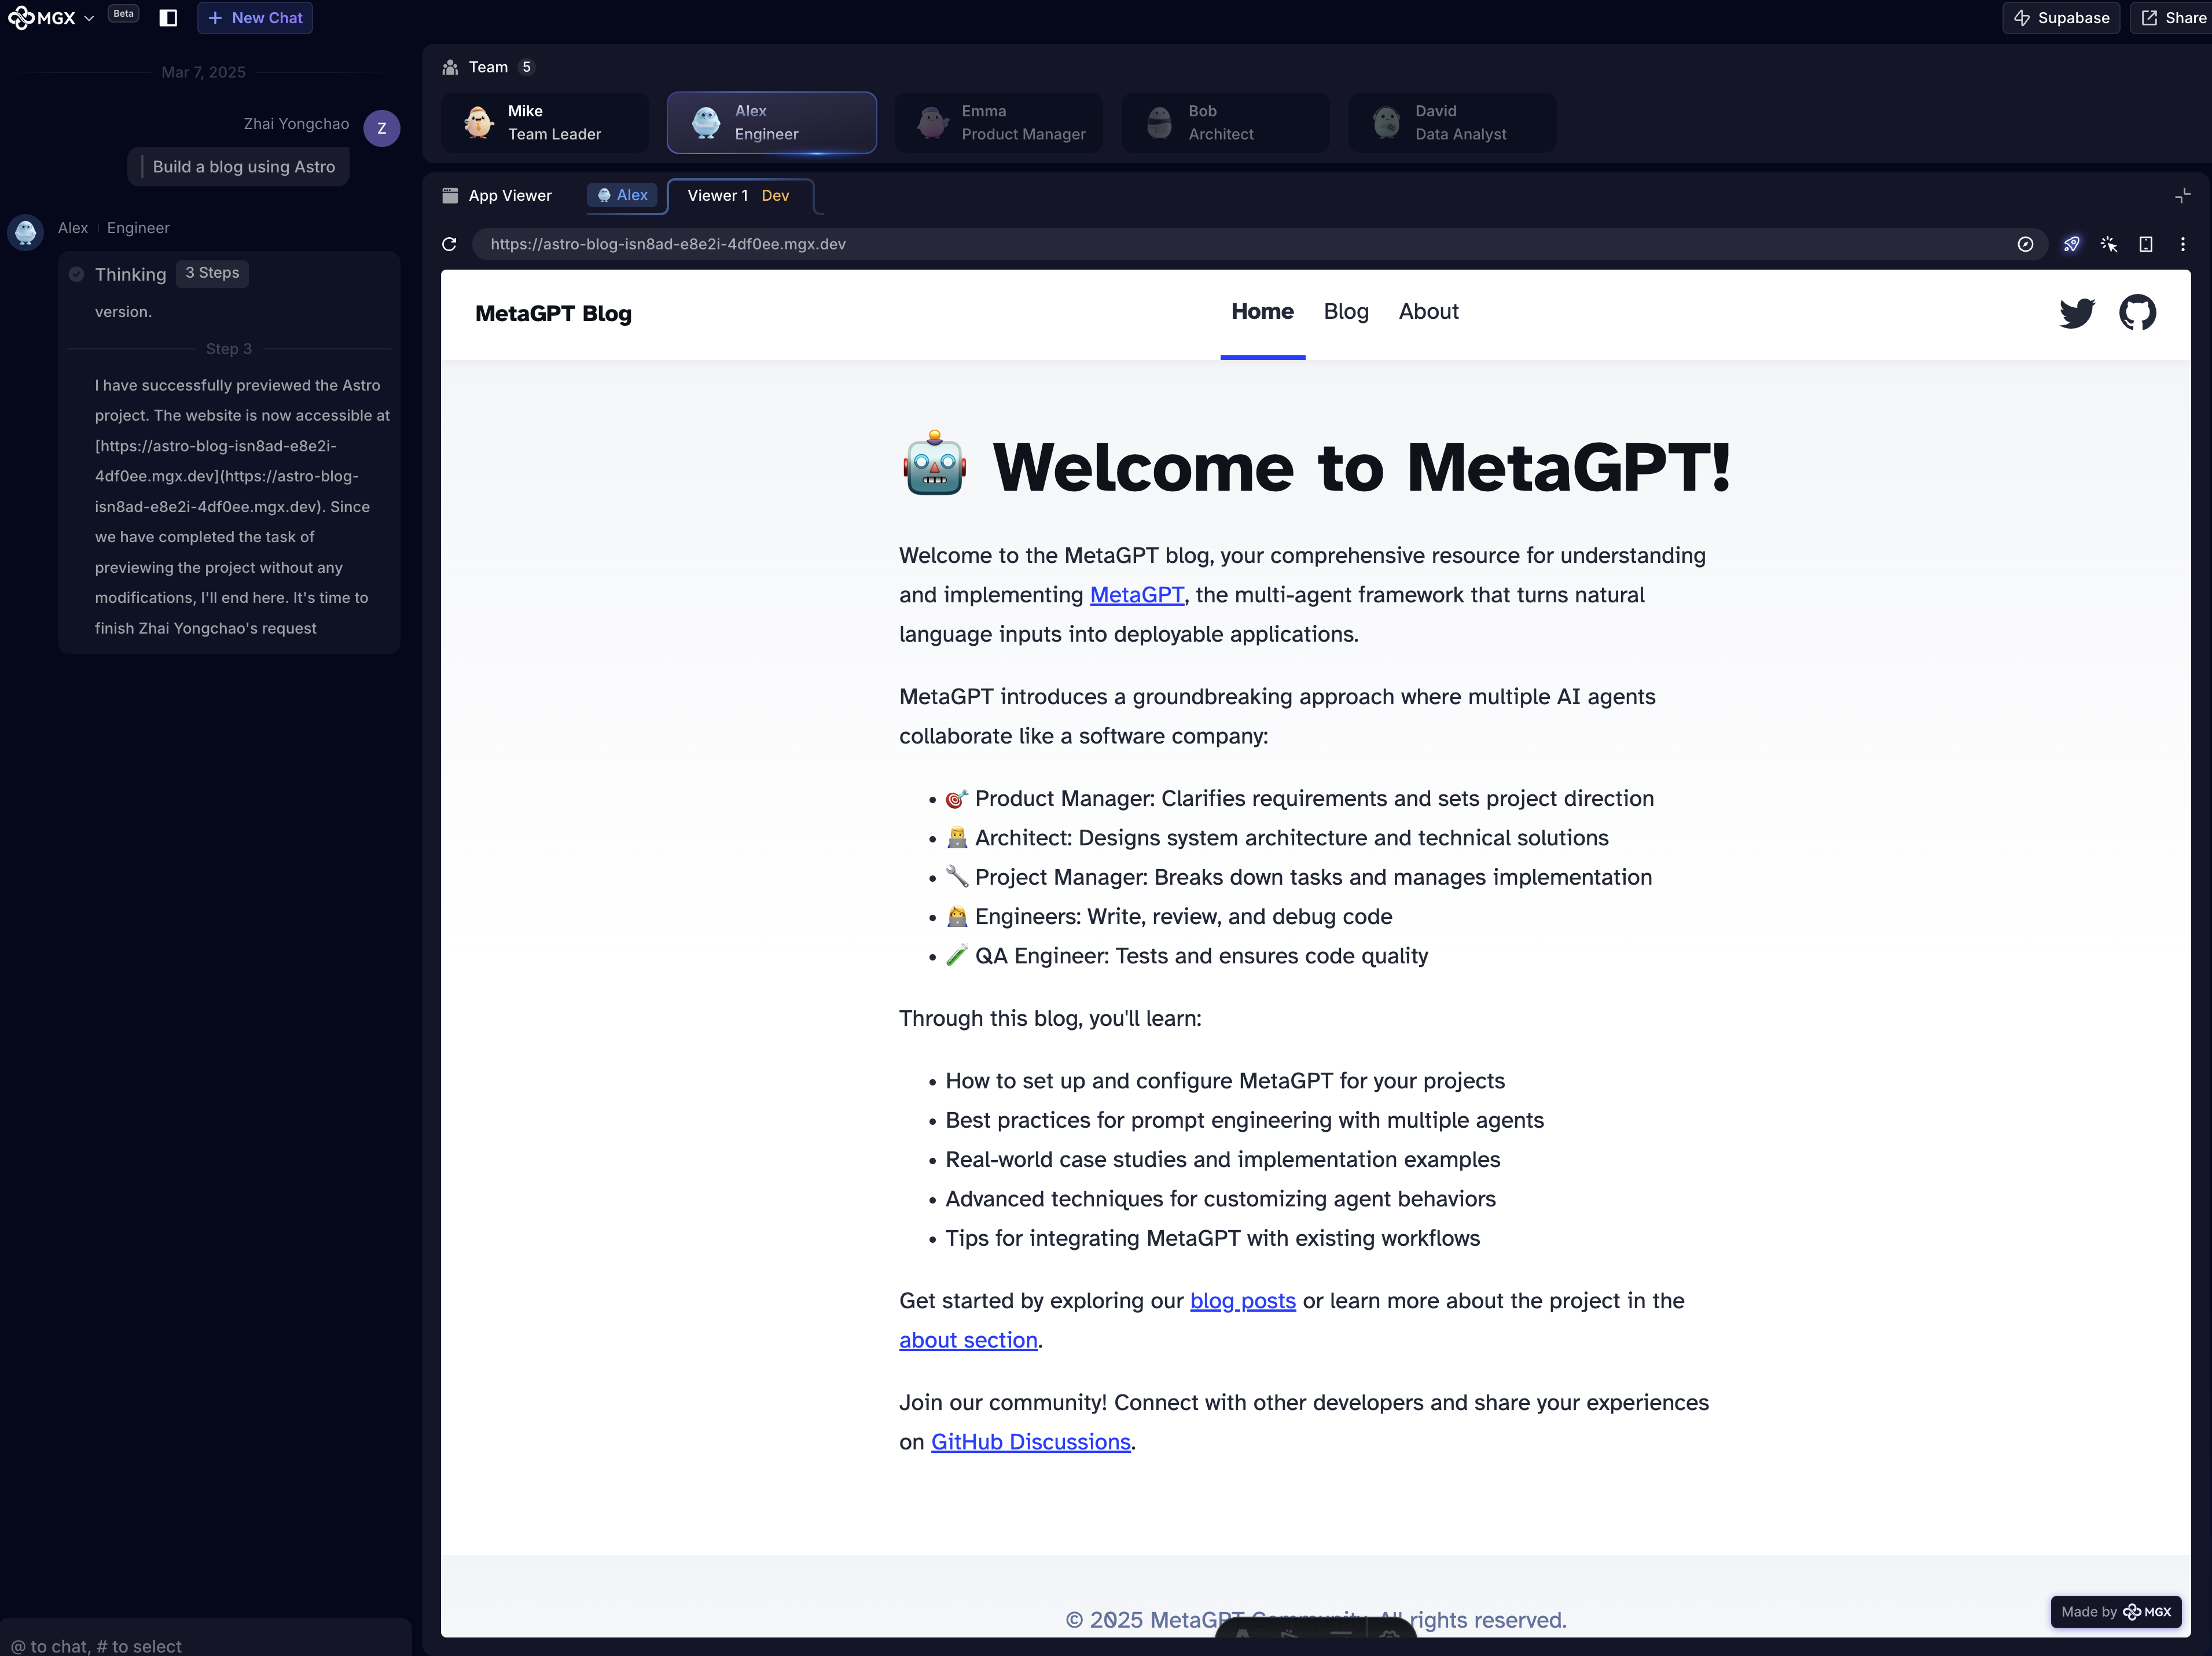This screenshot has width=2212, height=1656.
Task: Select Mike Team Leader card
Action: point(545,123)
